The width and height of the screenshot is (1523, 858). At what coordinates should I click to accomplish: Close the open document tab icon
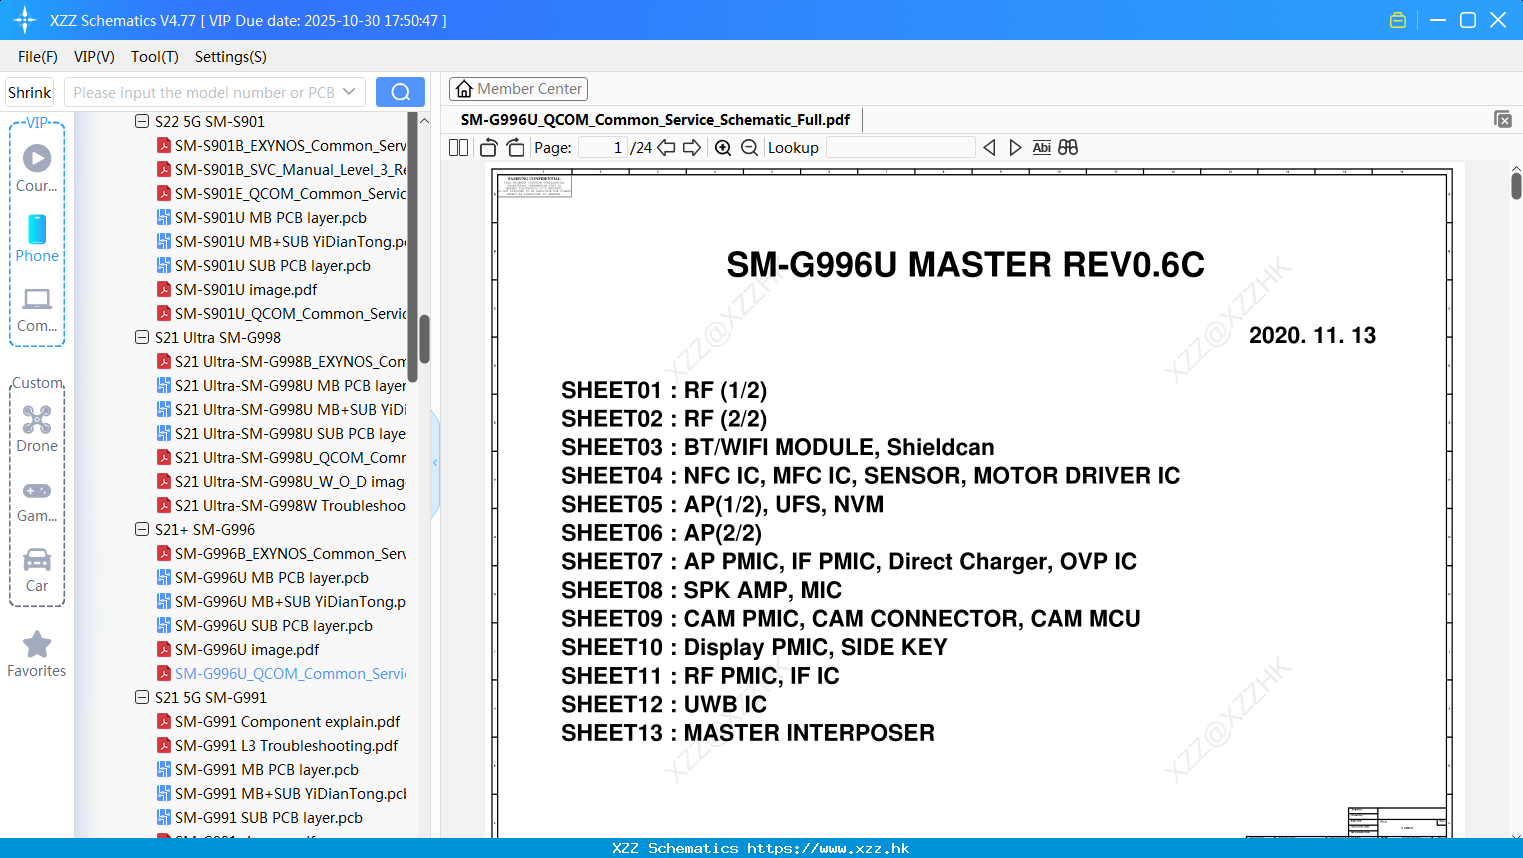[x=1503, y=119]
